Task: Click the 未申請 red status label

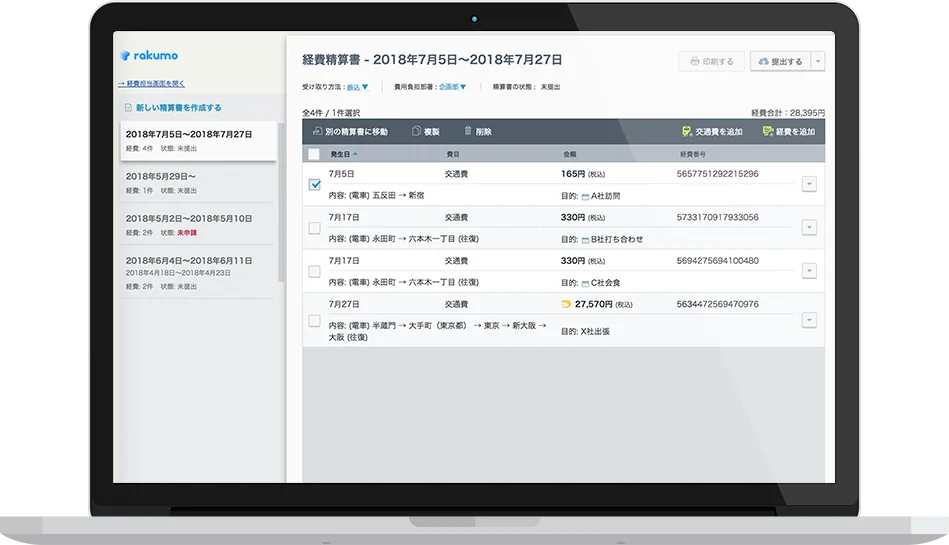Action: point(187,233)
